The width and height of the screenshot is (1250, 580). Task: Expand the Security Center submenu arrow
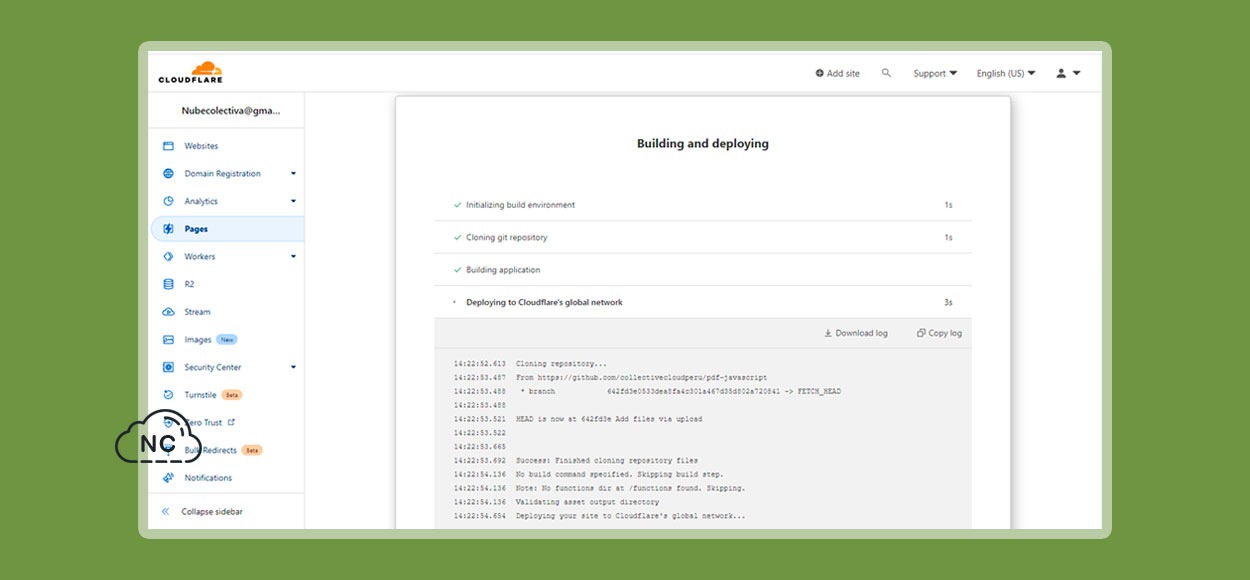pos(293,367)
